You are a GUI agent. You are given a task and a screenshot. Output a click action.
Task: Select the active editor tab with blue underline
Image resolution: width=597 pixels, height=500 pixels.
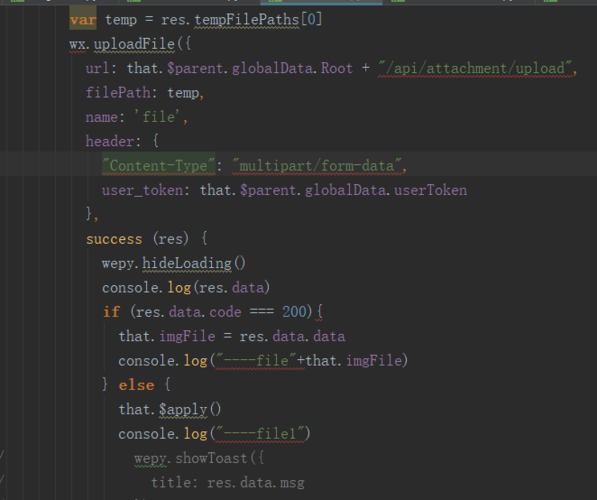[x=321, y=2]
